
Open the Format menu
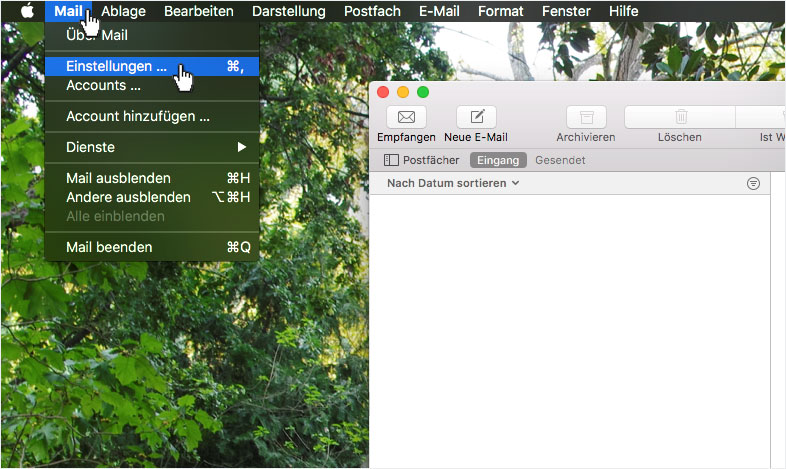[x=501, y=11]
